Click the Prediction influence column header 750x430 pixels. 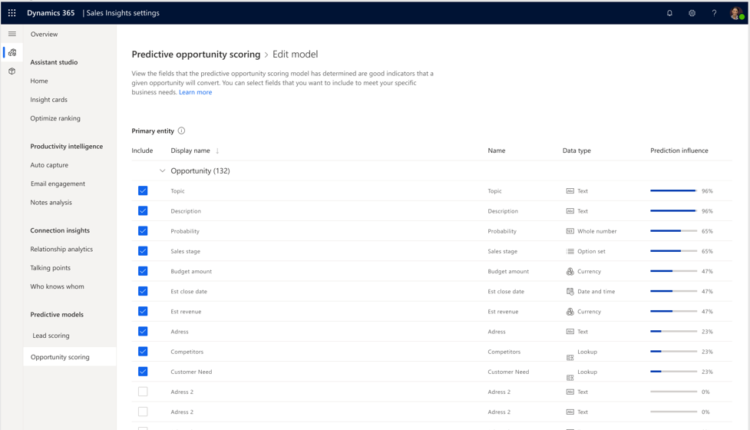679,151
